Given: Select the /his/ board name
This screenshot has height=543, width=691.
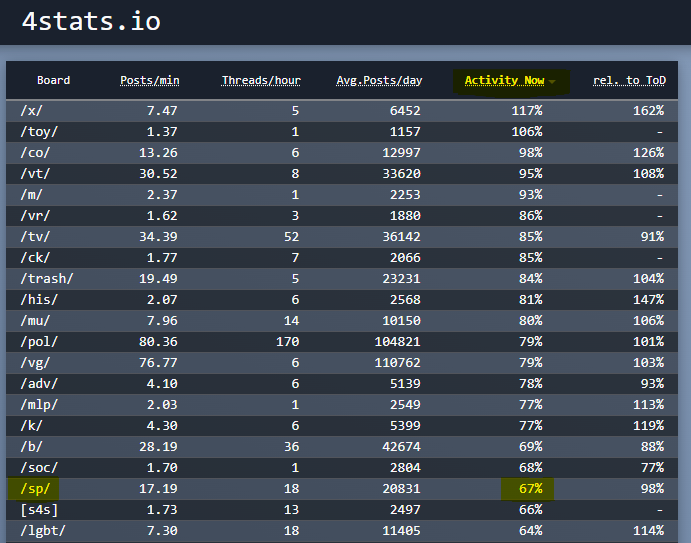Looking at the screenshot, I should click(x=39, y=300).
